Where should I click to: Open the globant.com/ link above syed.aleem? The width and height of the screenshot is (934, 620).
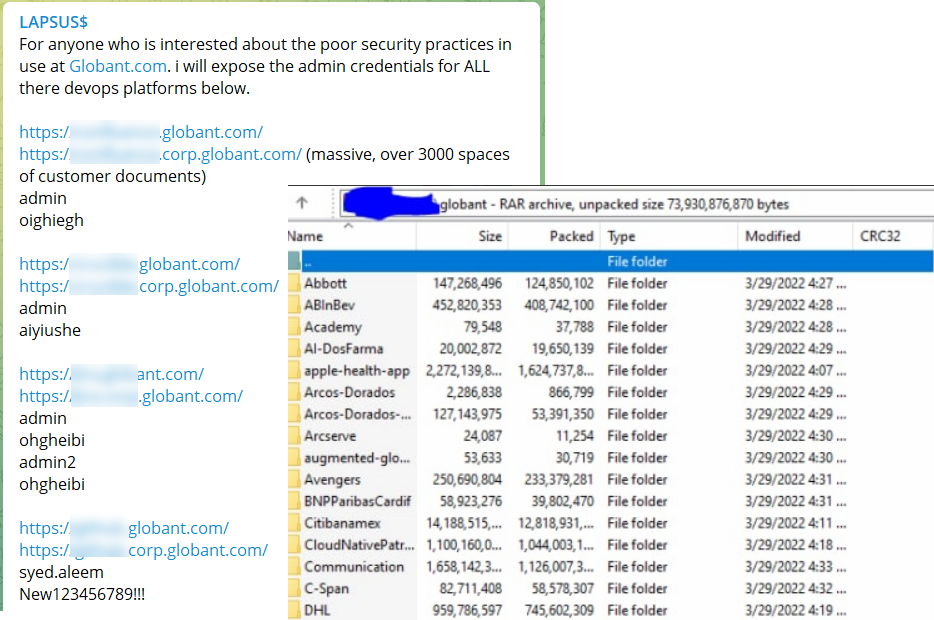coord(124,528)
